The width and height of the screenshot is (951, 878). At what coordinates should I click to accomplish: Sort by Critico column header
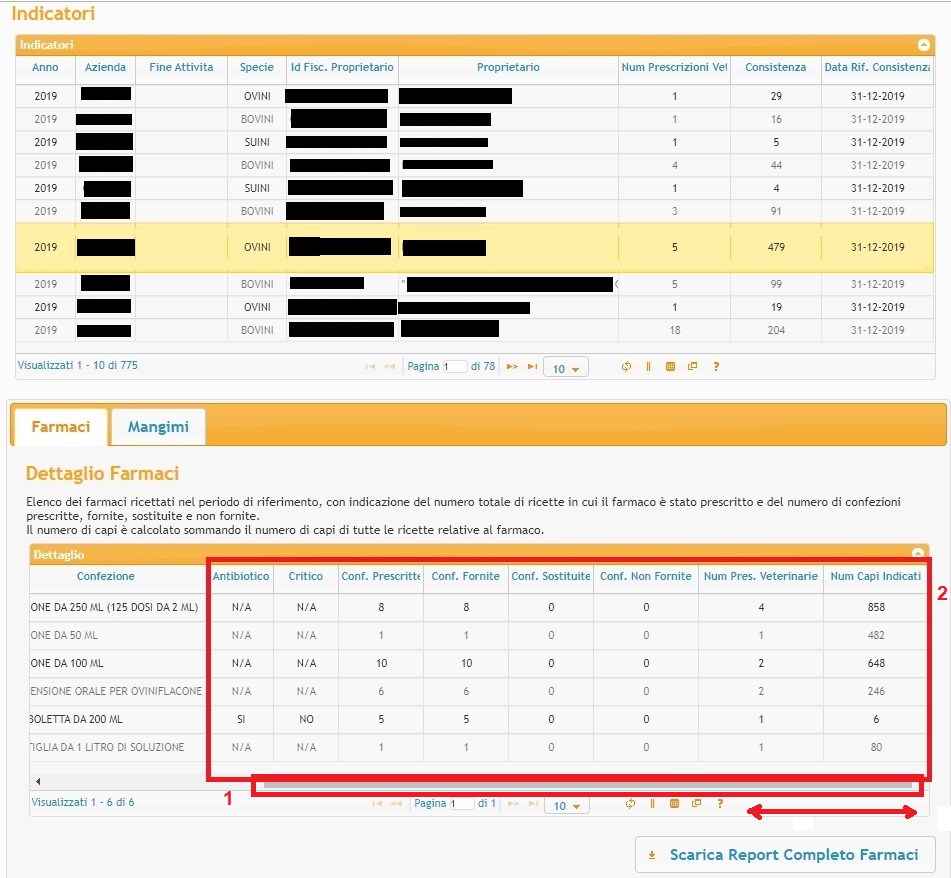tap(306, 576)
